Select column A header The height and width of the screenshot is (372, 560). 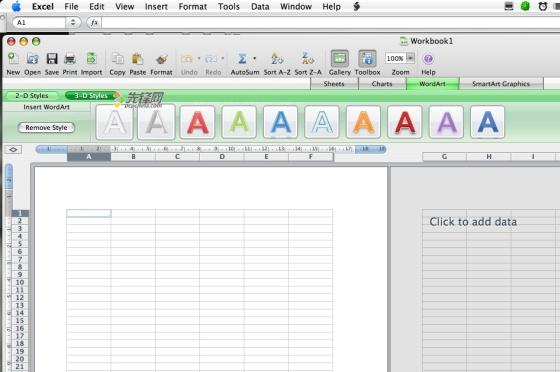pyautogui.click(x=89, y=157)
